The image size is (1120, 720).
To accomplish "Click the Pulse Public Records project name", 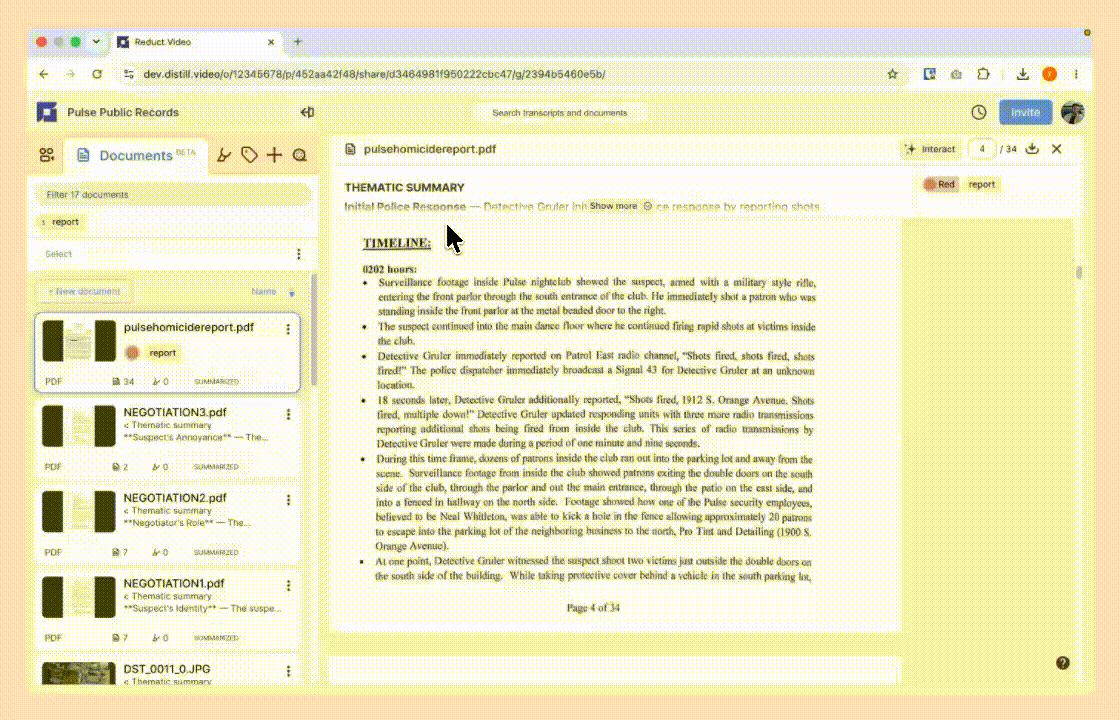I will click(123, 112).
